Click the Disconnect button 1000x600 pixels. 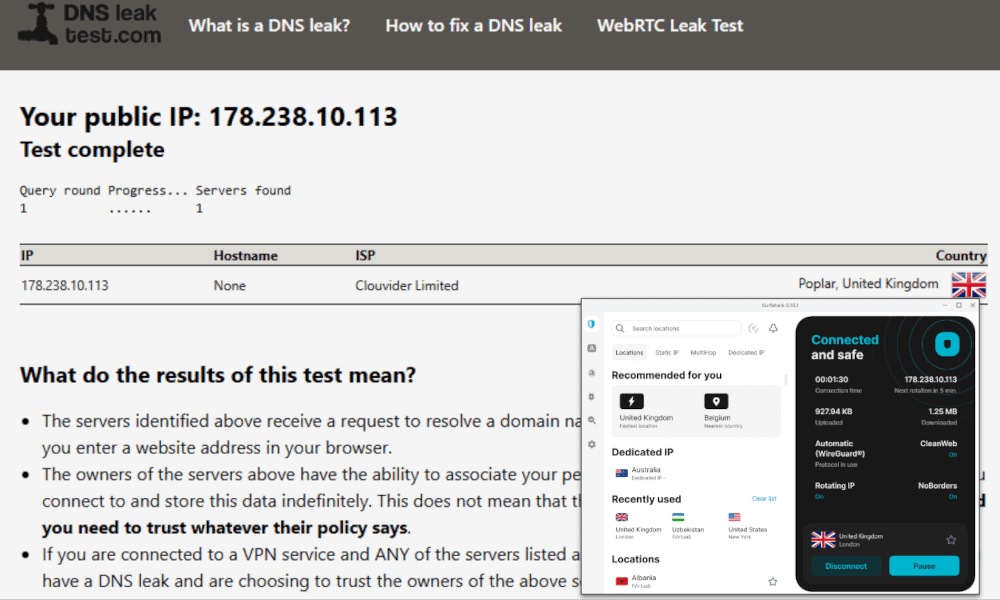[846, 566]
